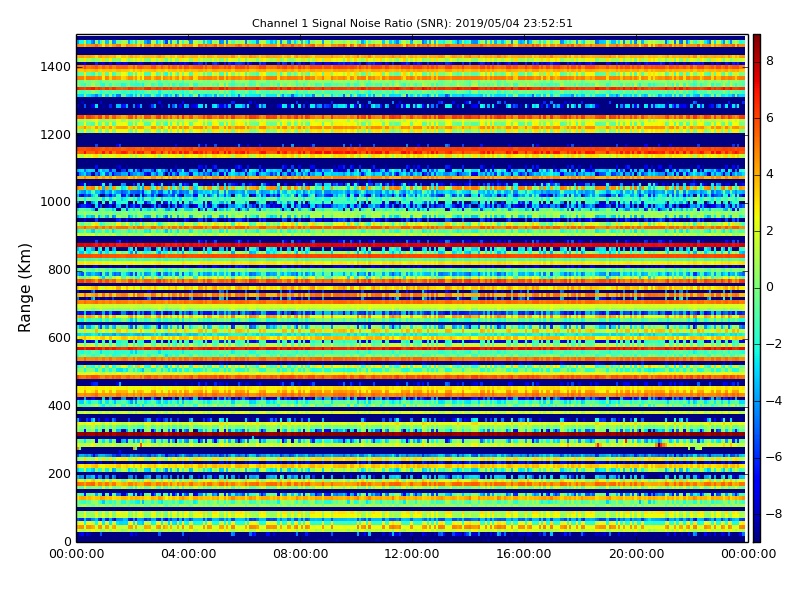The width and height of the screenshot is (800, 600).
Task: Click the colorbar label 2
Action: click(x=770, y=231)
